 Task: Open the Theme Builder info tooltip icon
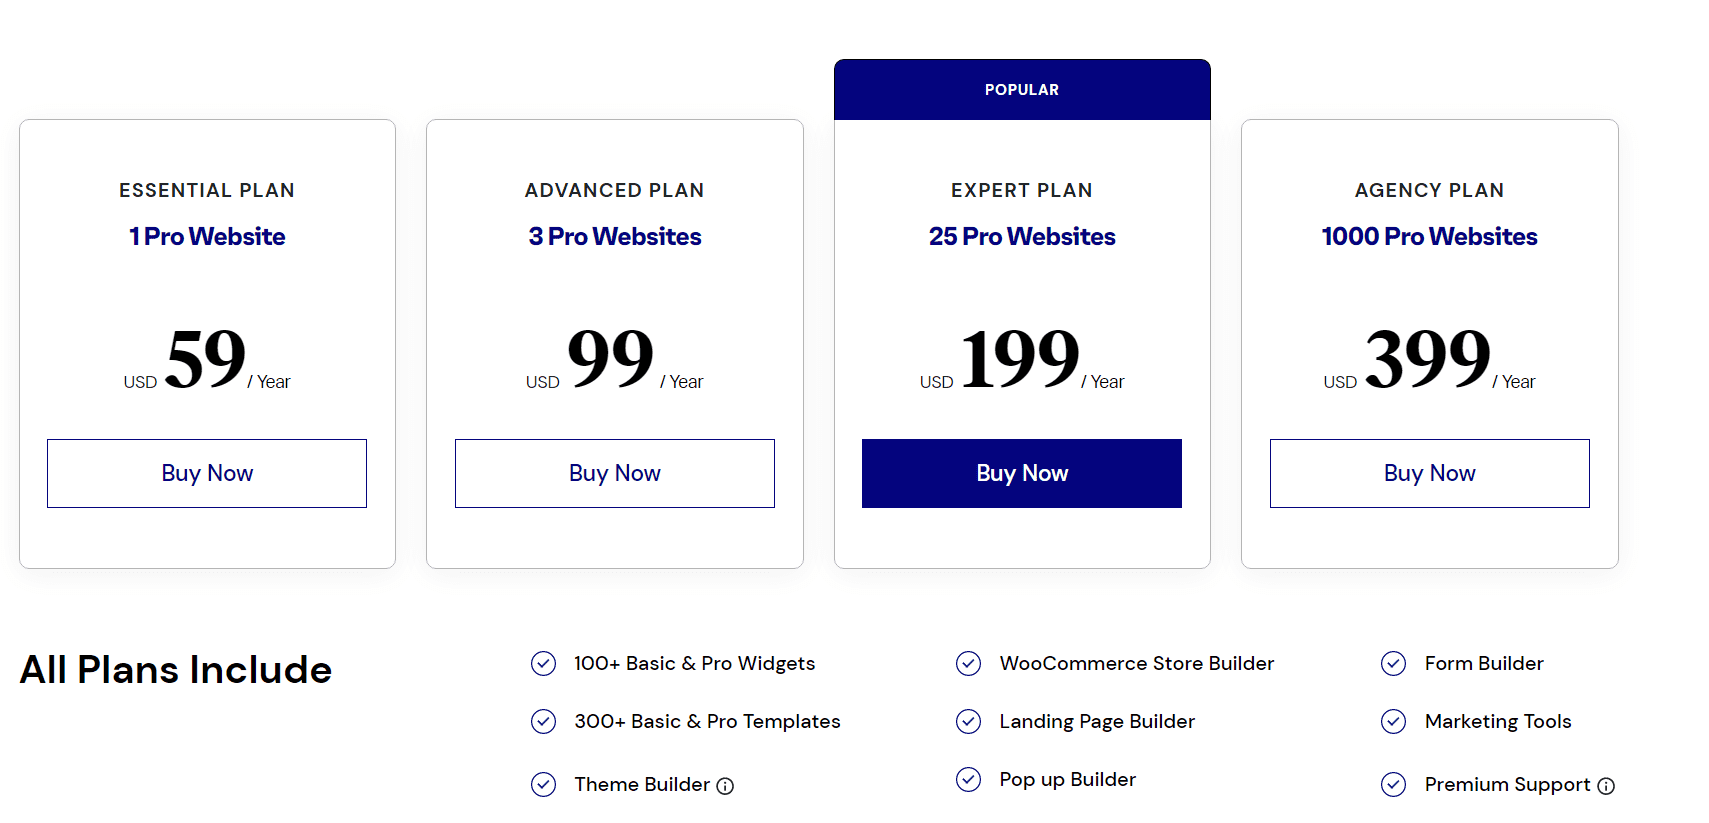pyautogui.click(x=725, y=786)
